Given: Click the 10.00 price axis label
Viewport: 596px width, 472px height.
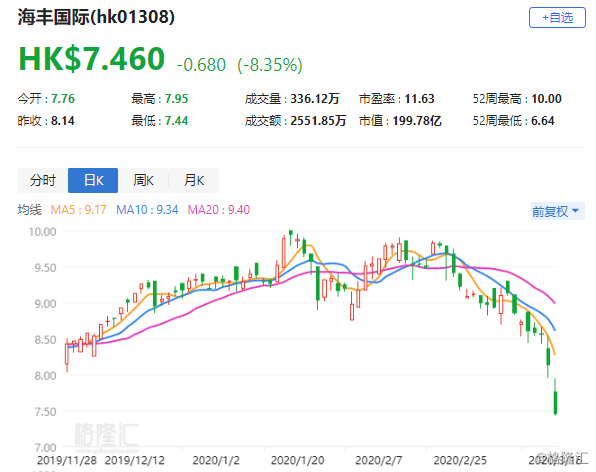Looking at the screenshot, I should [x=43, y=231].
